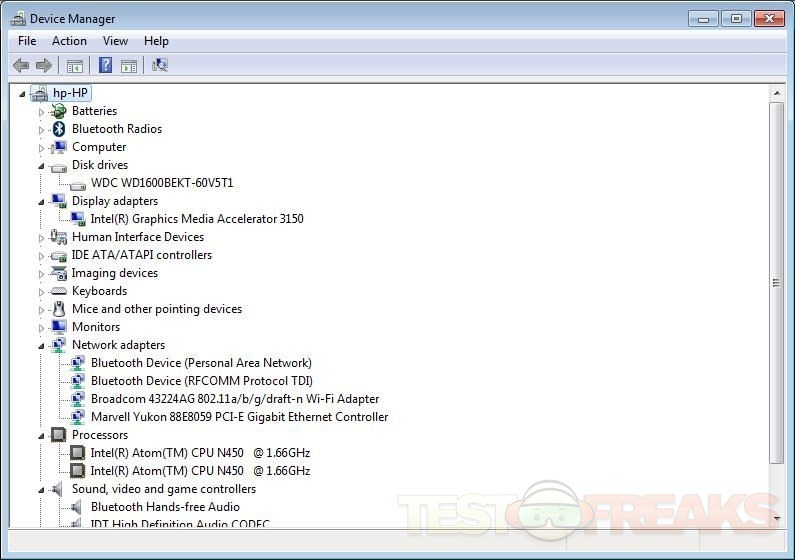Select Broadcom 43224AG Wi-Fi Adapter
The height and width of the screenshot is (560, 795).
(x=234, y=399)
